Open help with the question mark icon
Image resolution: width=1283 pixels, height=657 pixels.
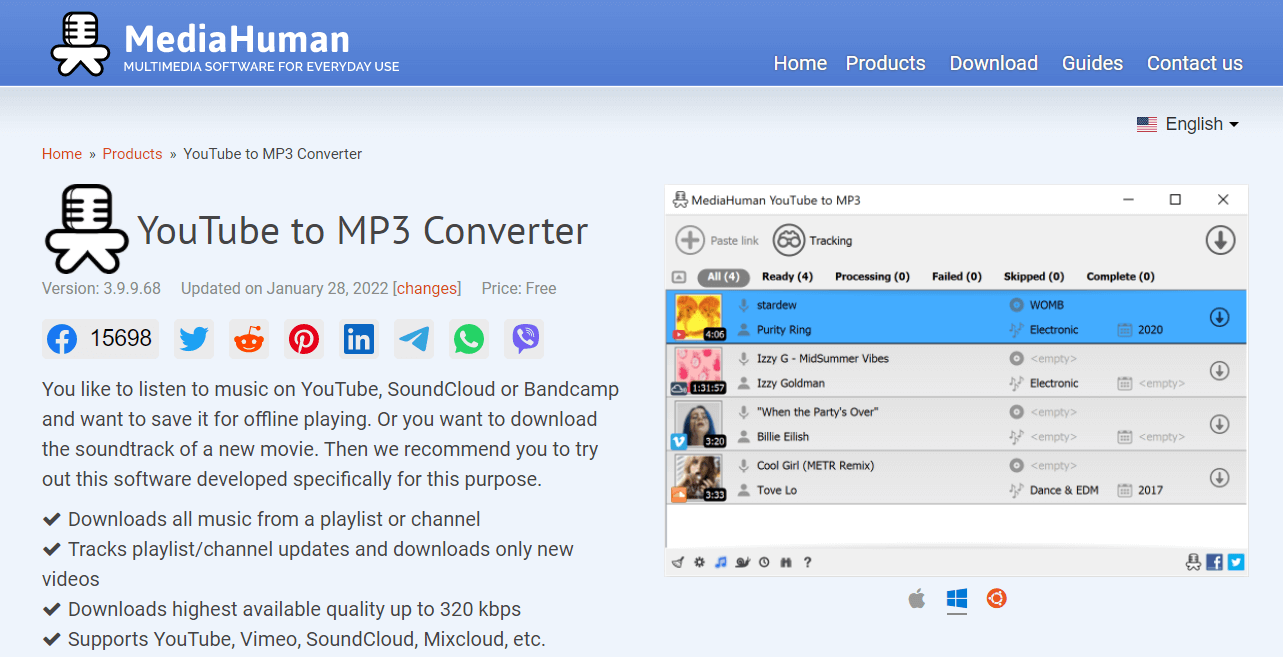tap(807, 562)
